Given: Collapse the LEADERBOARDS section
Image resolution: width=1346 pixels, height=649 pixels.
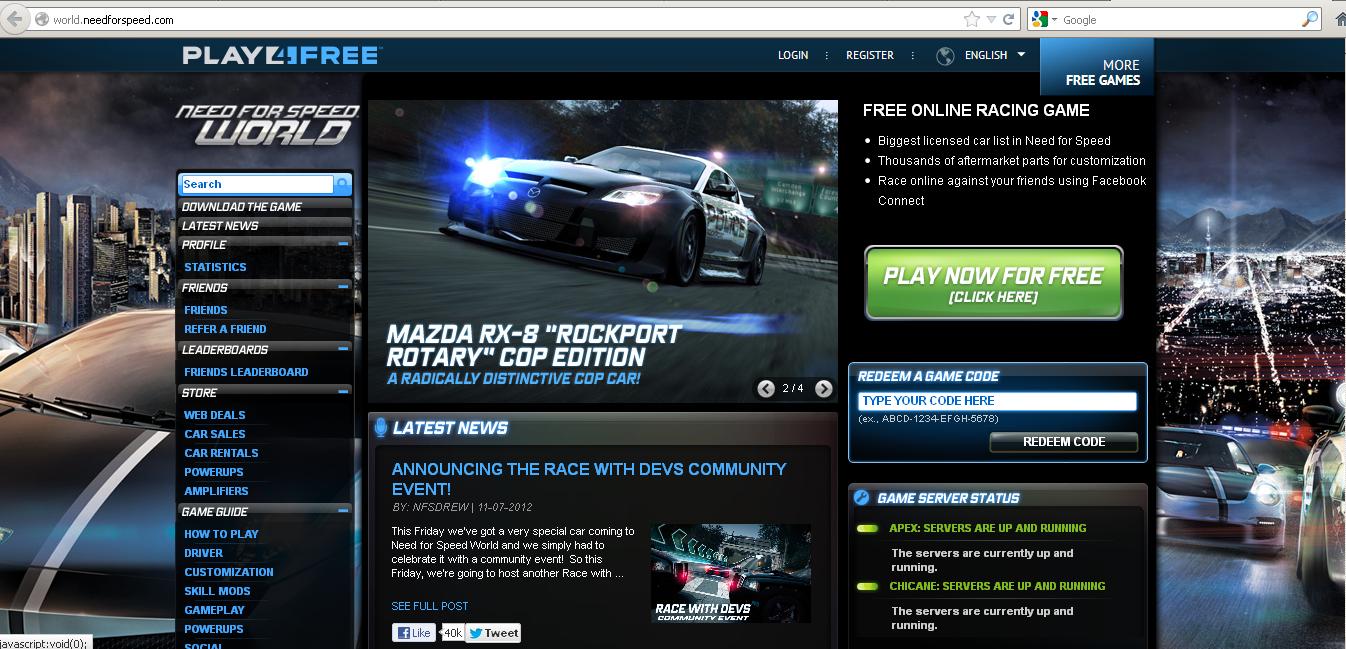Looking at the screenshot, I should (x=343, y=349).
